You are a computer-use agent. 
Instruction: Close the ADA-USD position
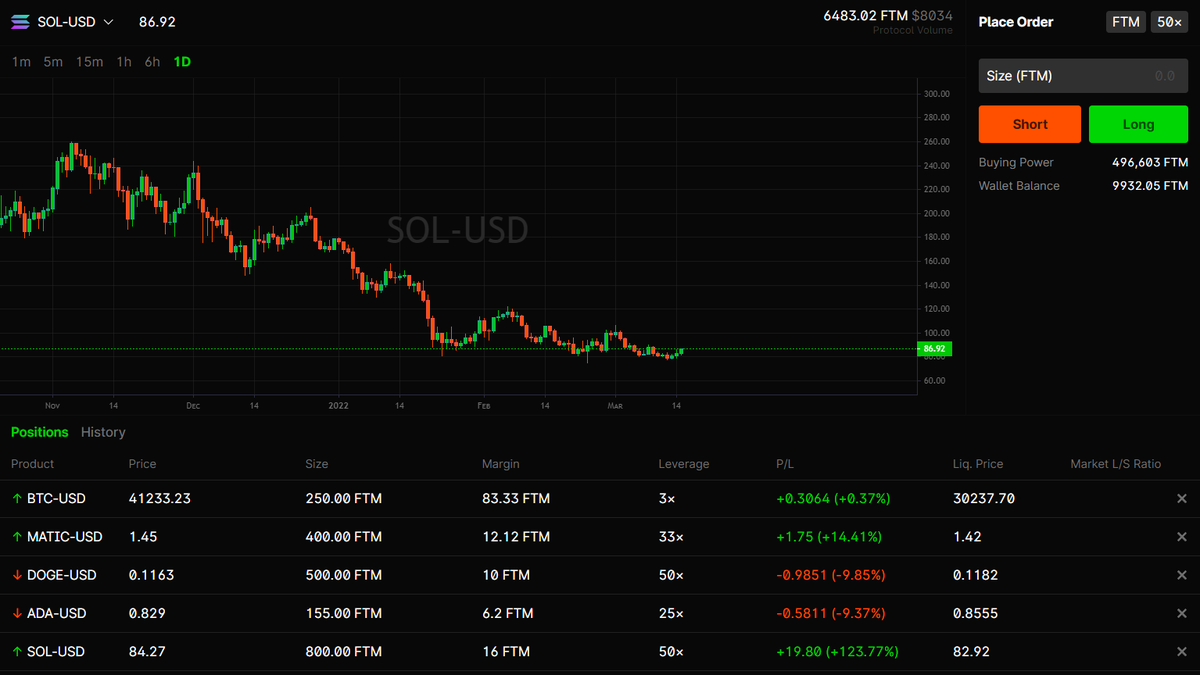(1181, 613)
